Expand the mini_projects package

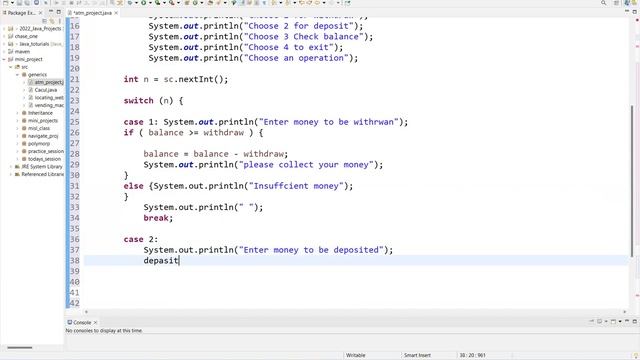pyautogui.click(x=18, y=120)
